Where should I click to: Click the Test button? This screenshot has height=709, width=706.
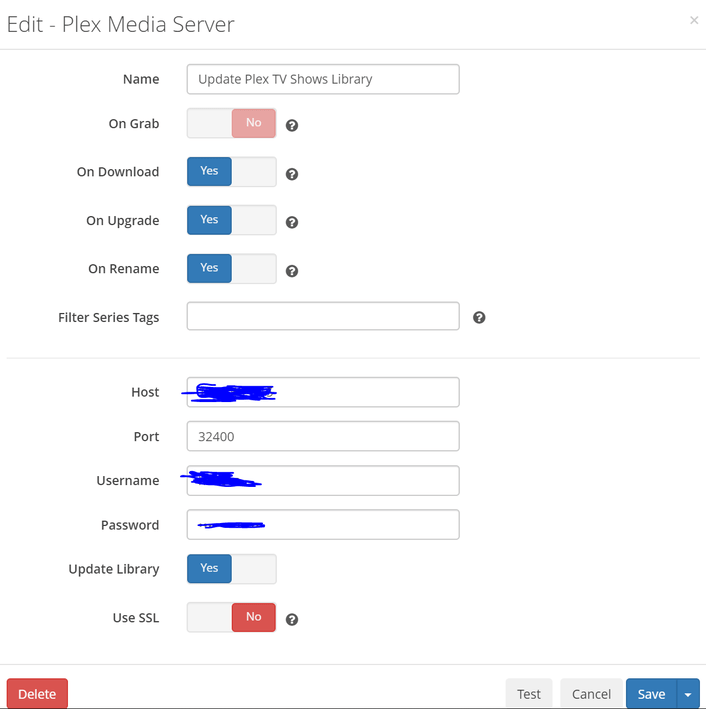coord(529,694)
